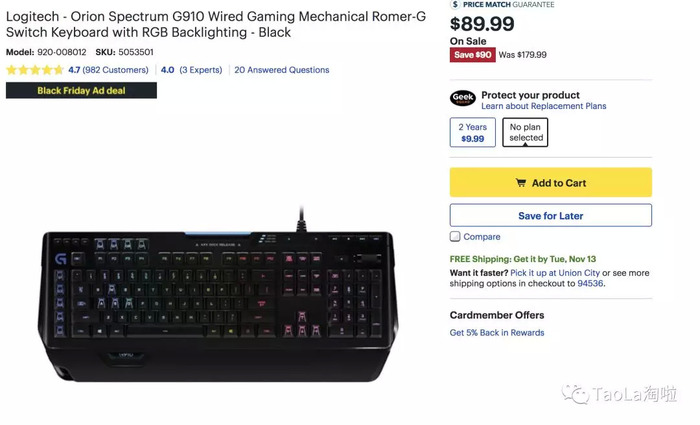Click the price match dollar icon
This screenshot has height=425, width=700.
coord(455,4)
